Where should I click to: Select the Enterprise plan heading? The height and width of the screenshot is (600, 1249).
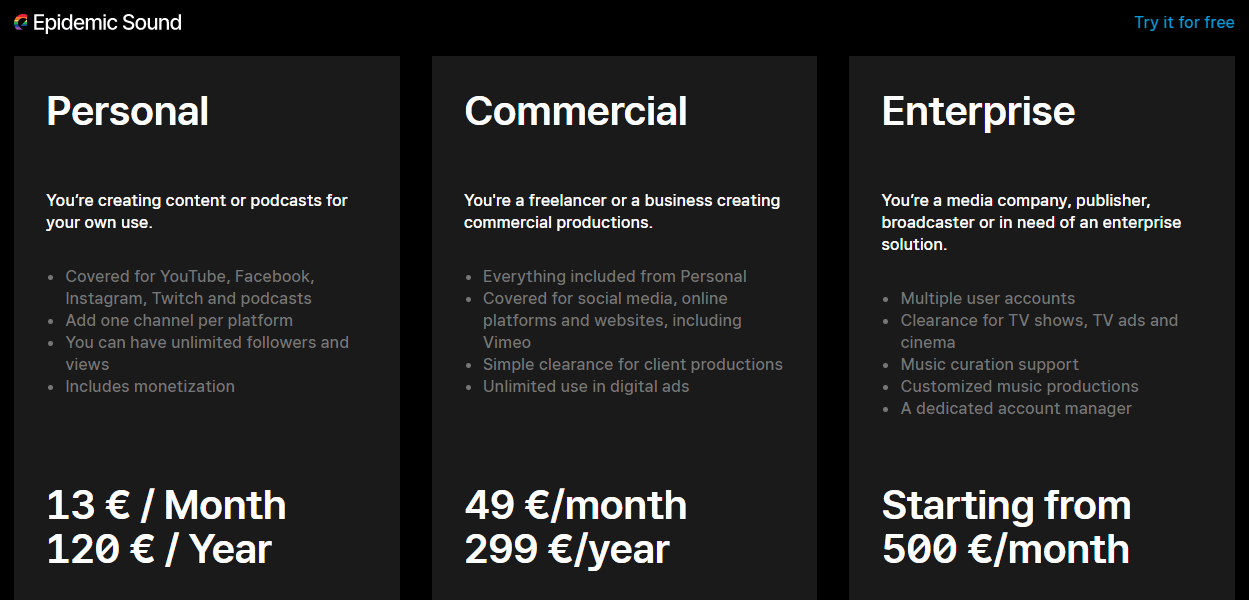pyautogui.click(x=978, y=111)
